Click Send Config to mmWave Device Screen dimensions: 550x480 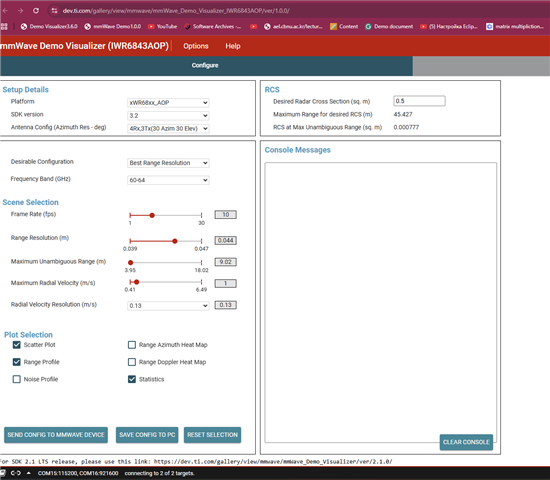click(x=56, y=435)
